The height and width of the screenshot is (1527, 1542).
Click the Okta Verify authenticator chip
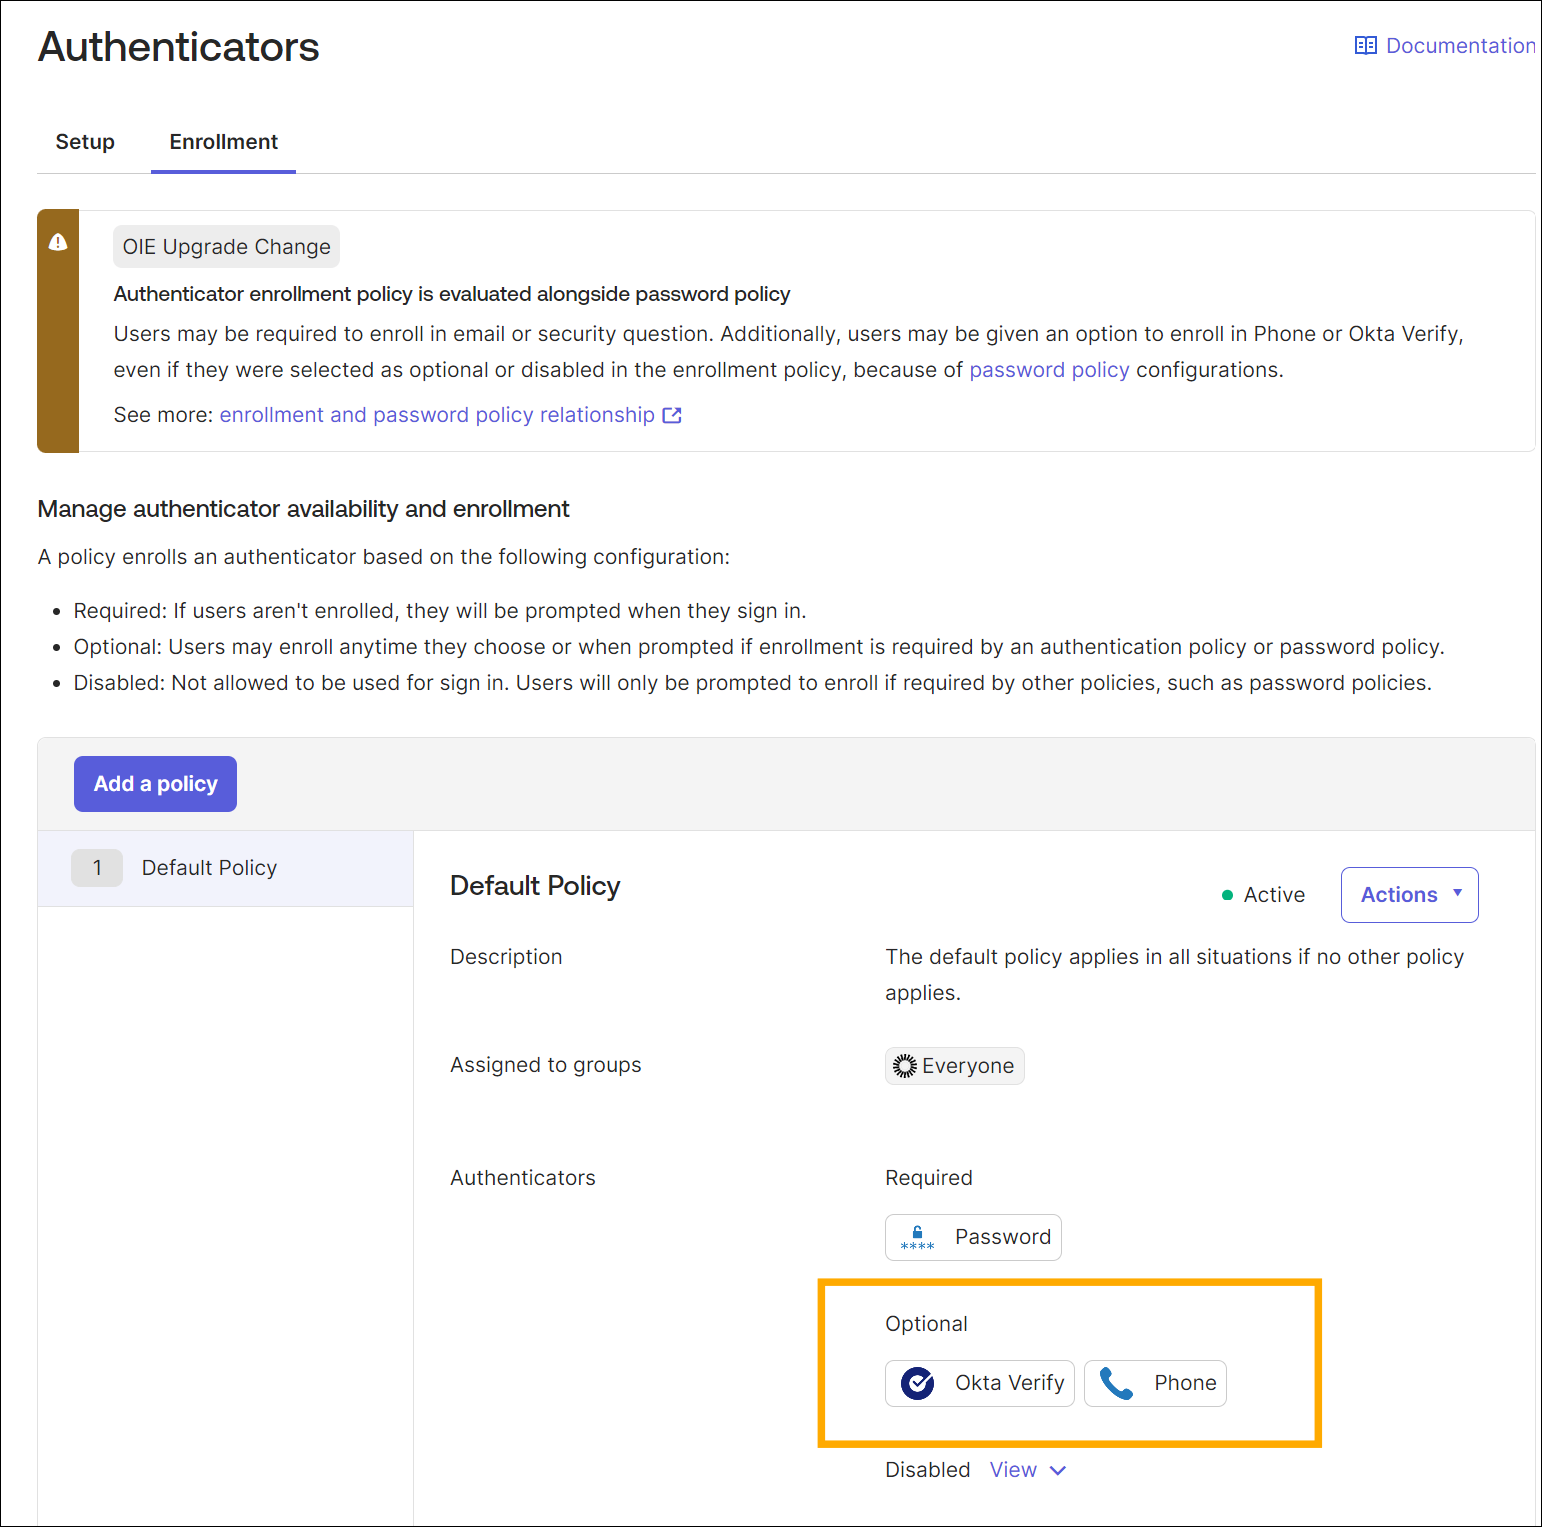tap(979, 1383)
